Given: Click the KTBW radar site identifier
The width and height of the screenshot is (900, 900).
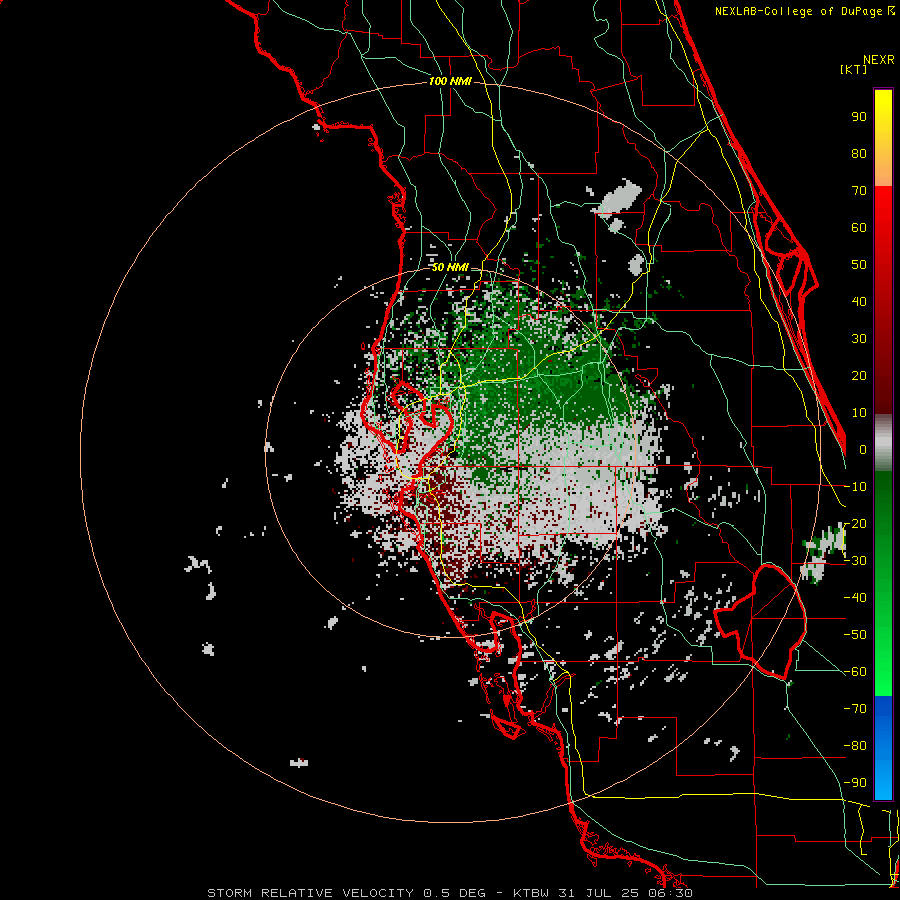Looking at the screenshot, I should pyautogui.click(x=531, y=893).
